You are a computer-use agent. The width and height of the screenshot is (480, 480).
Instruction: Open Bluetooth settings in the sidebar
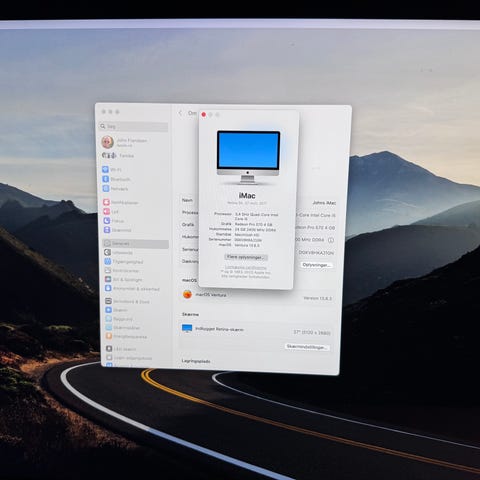click(116, 179)
